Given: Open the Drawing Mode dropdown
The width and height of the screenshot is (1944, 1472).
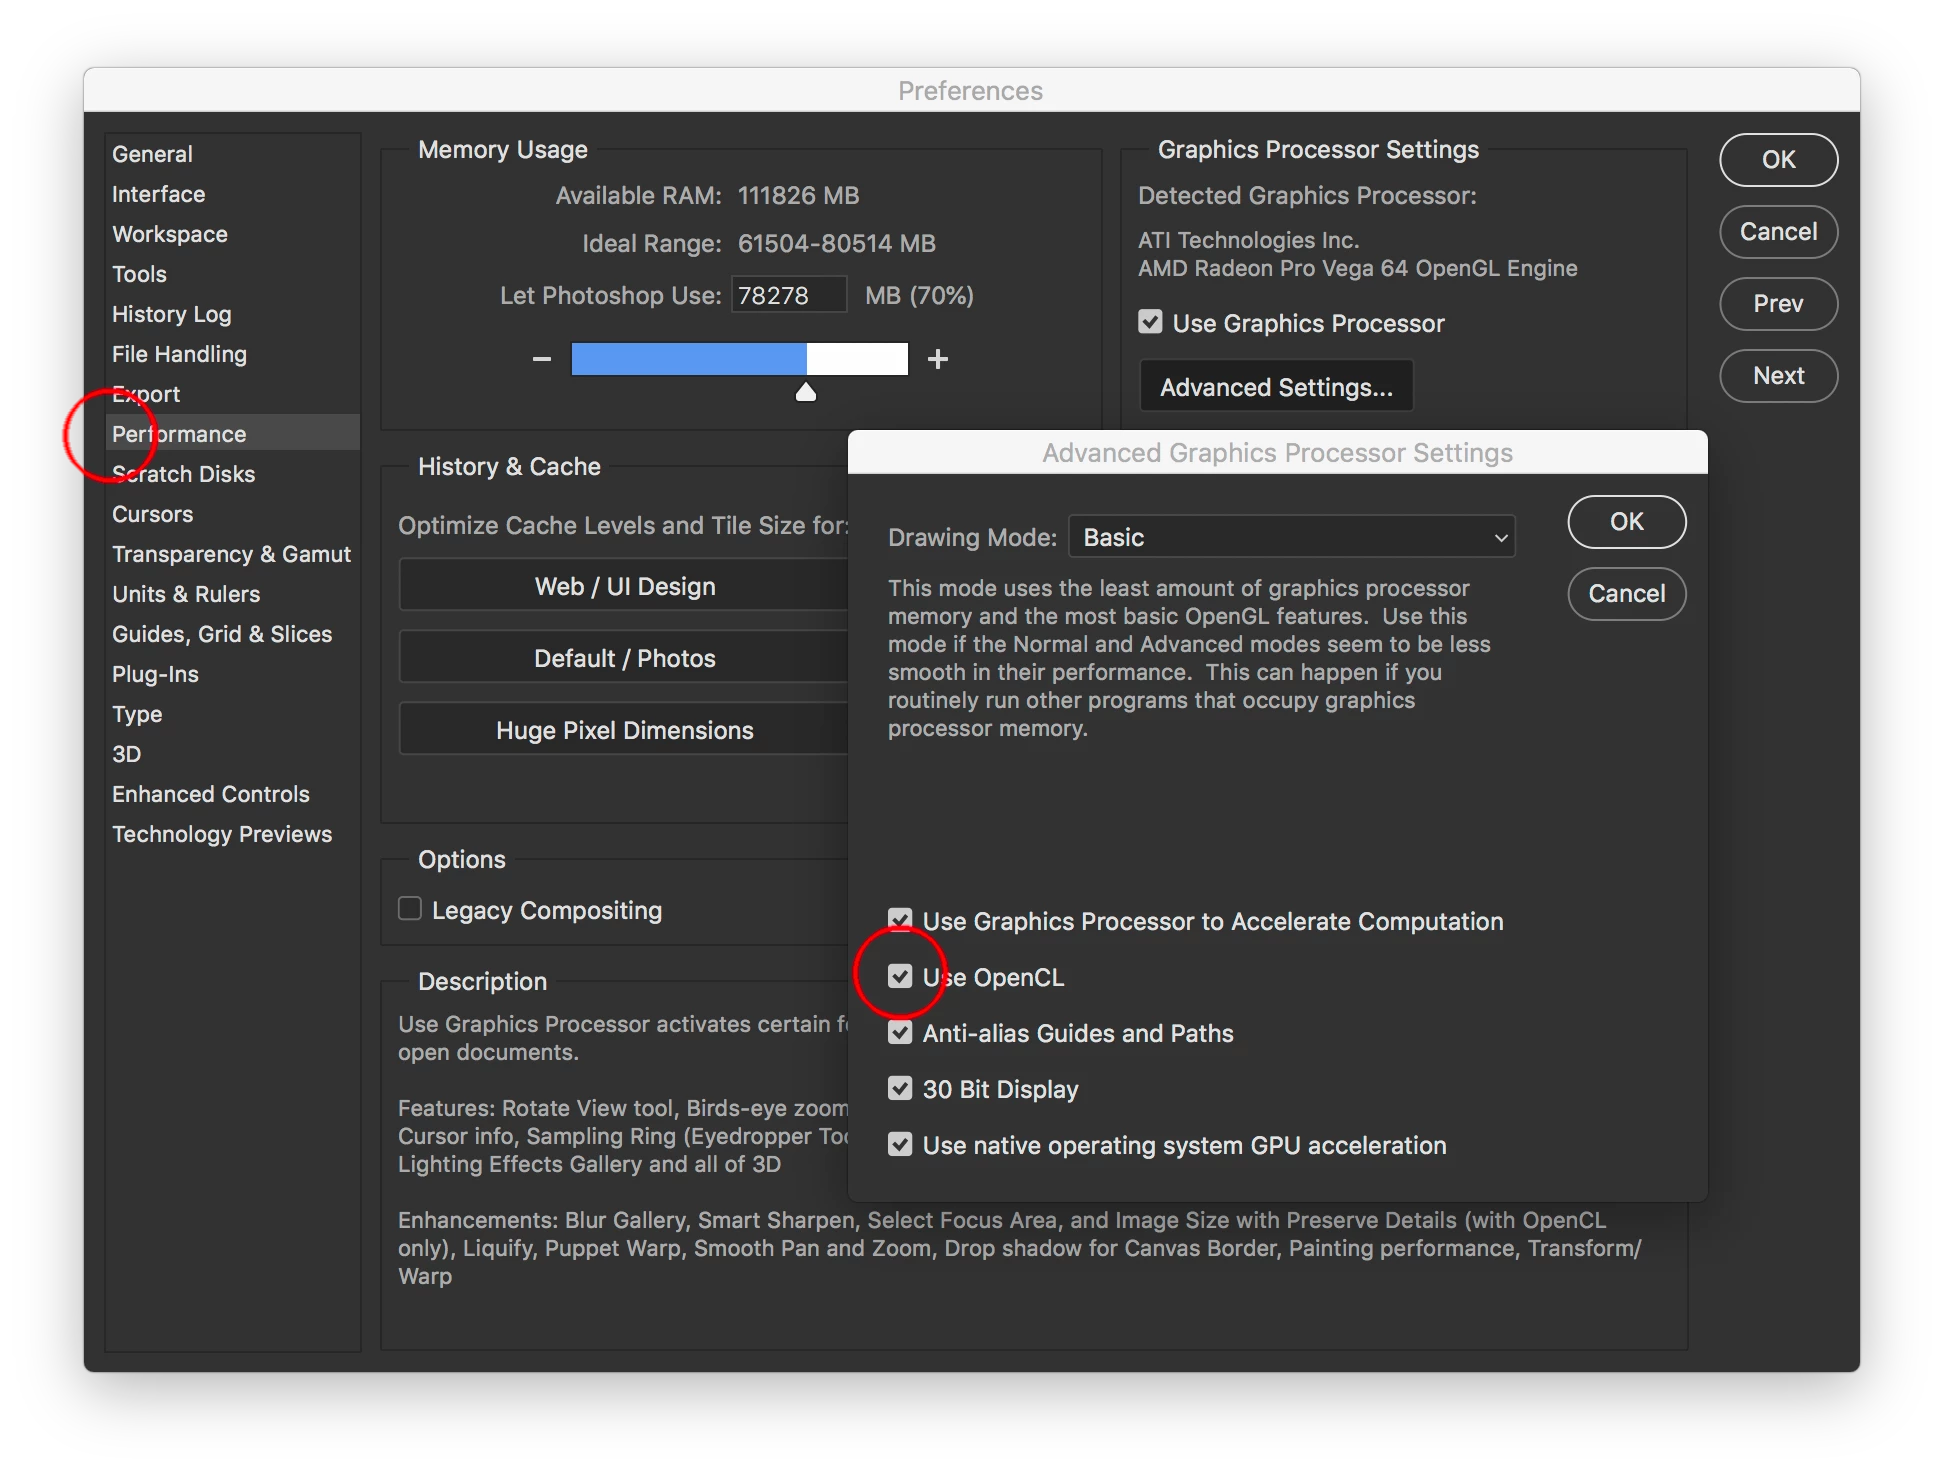Looking at the screenshot, I should click(1290, 537).
